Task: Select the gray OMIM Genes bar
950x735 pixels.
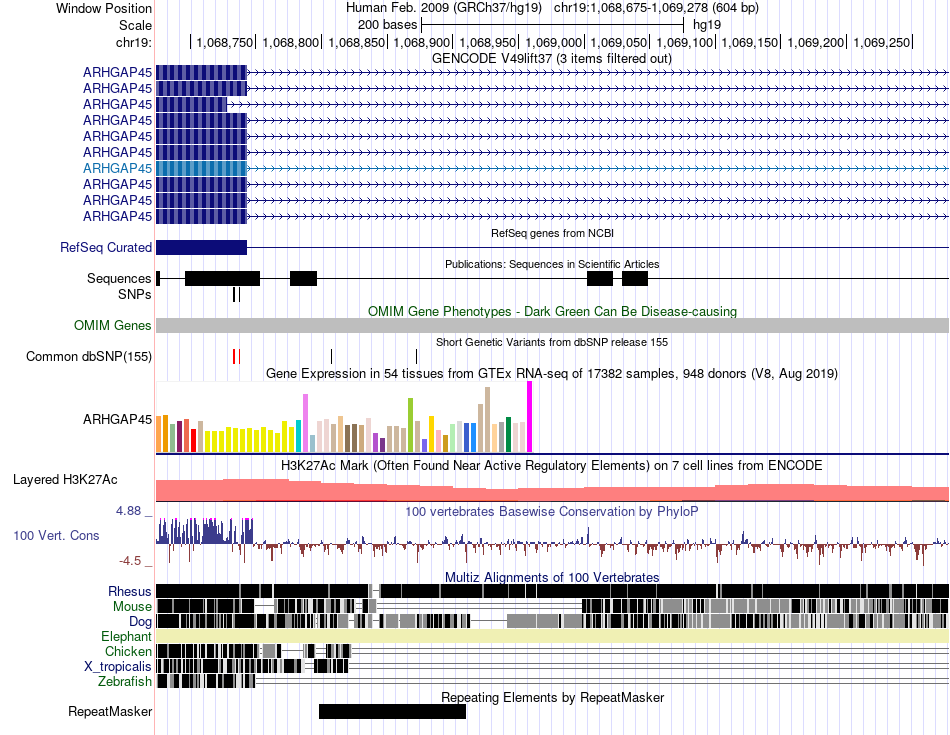Action: [x=552, y=325]
